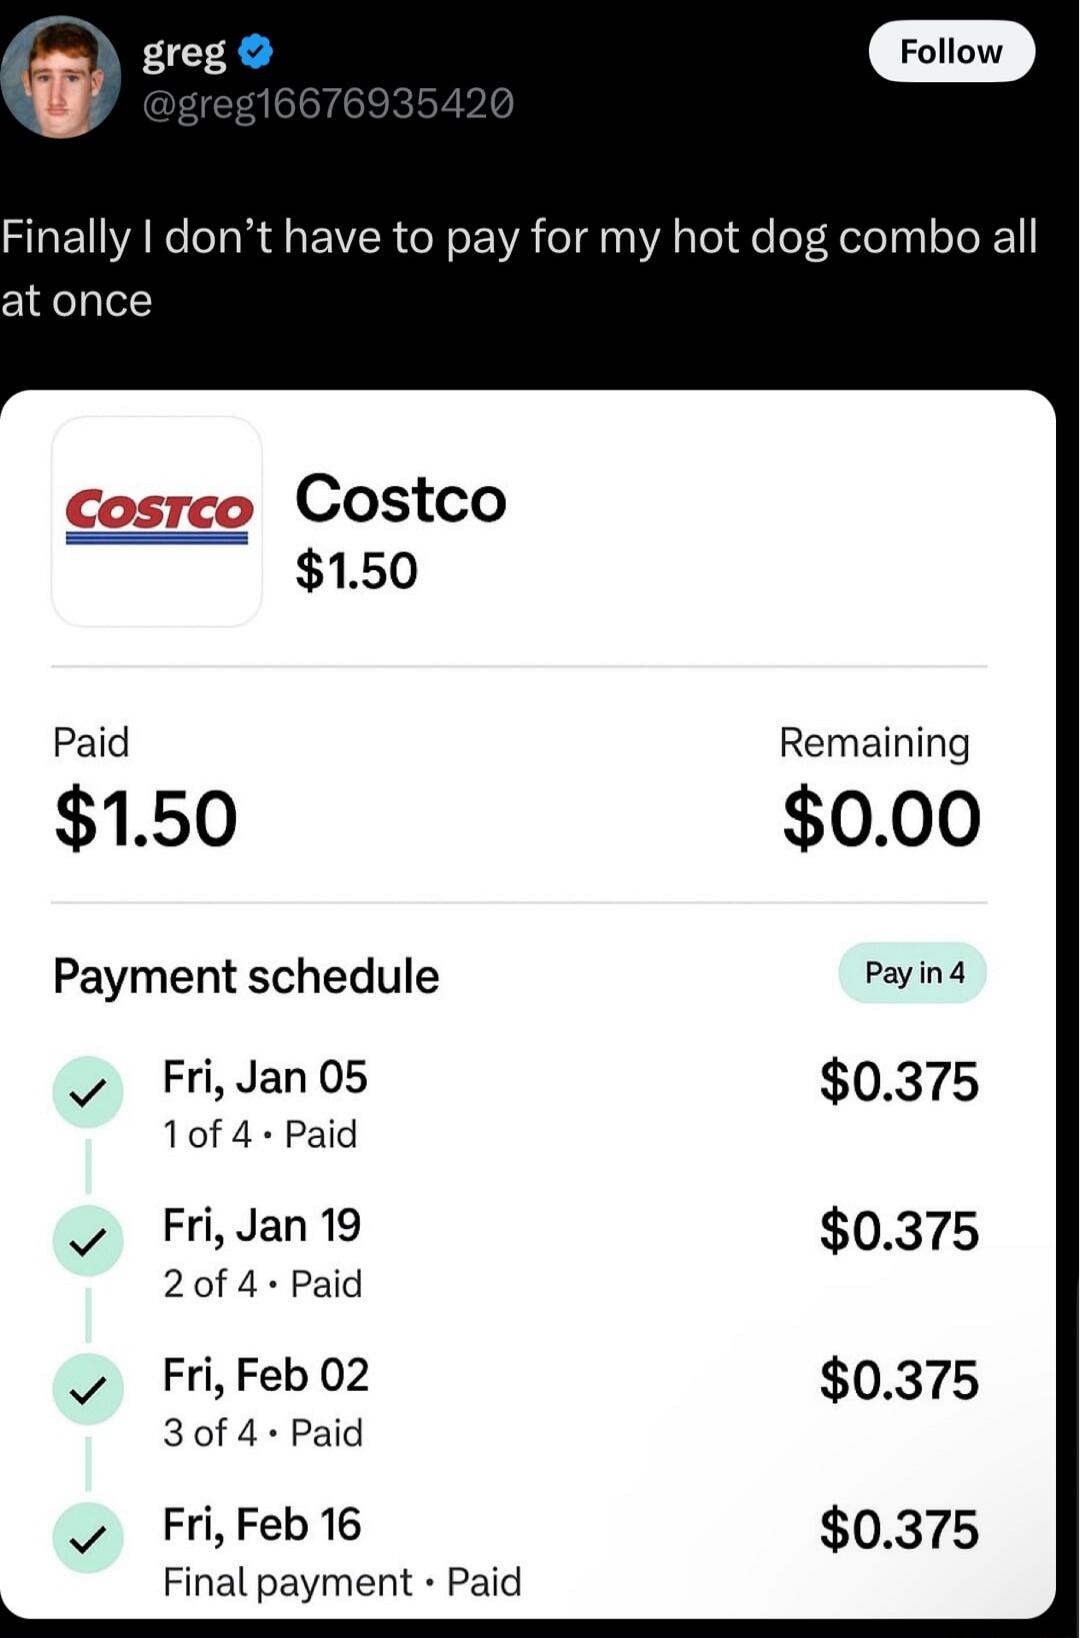Click the blue verified badge
The height and width of the screenshot is (1638, 1080).
click(257, 50)
